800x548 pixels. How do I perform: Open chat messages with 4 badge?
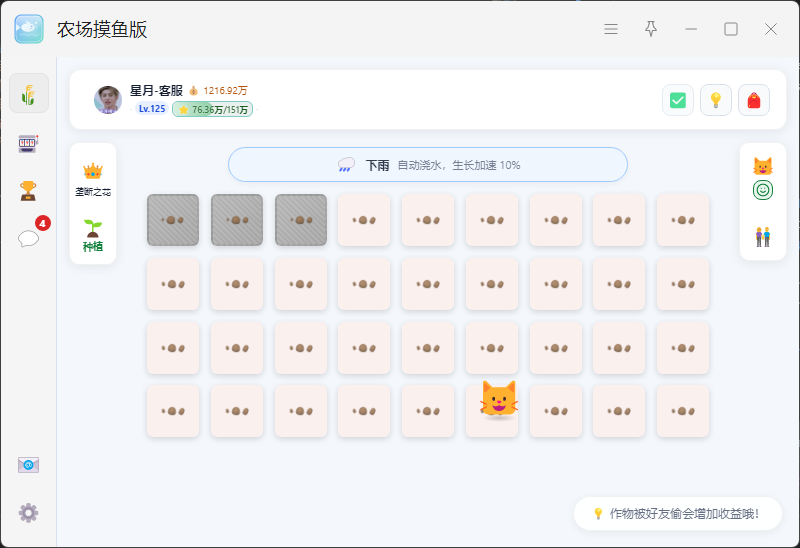coord(29,238)
